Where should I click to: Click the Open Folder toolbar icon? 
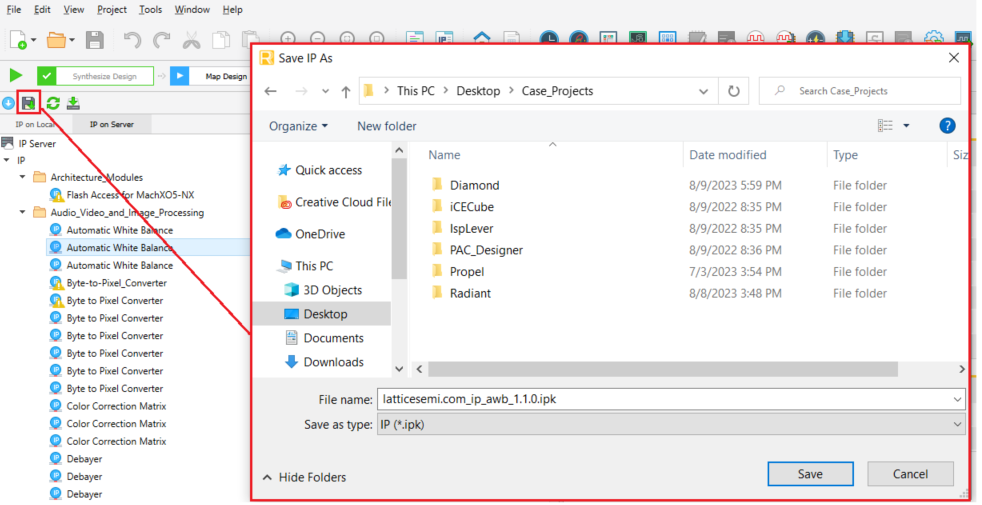(55, 40)
